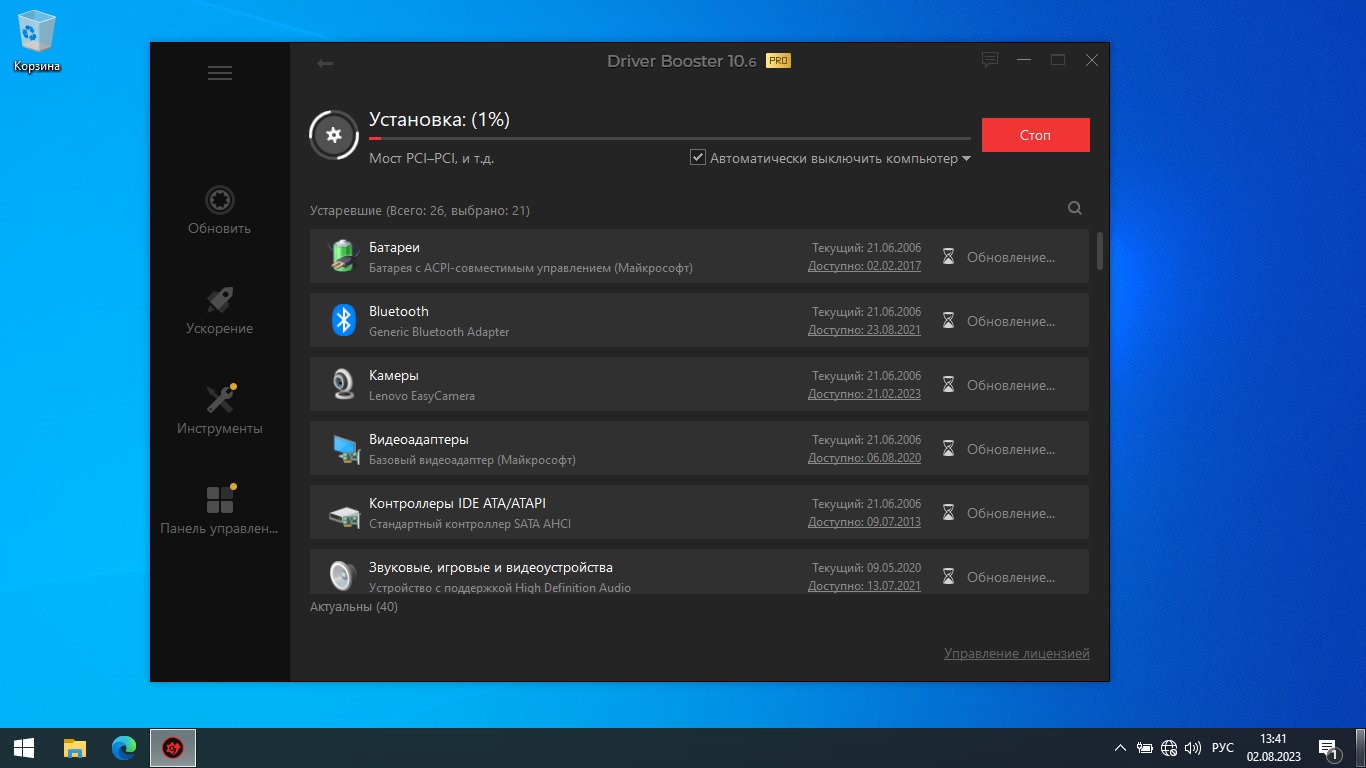Open the Recycle Bin on the desktop
Image resolution: width=1366 pixels, height=768 pixels.
click(37, 42)
